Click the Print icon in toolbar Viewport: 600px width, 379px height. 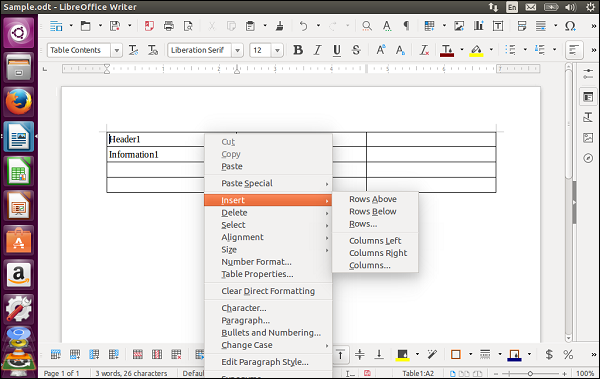[x=168, y=26]
